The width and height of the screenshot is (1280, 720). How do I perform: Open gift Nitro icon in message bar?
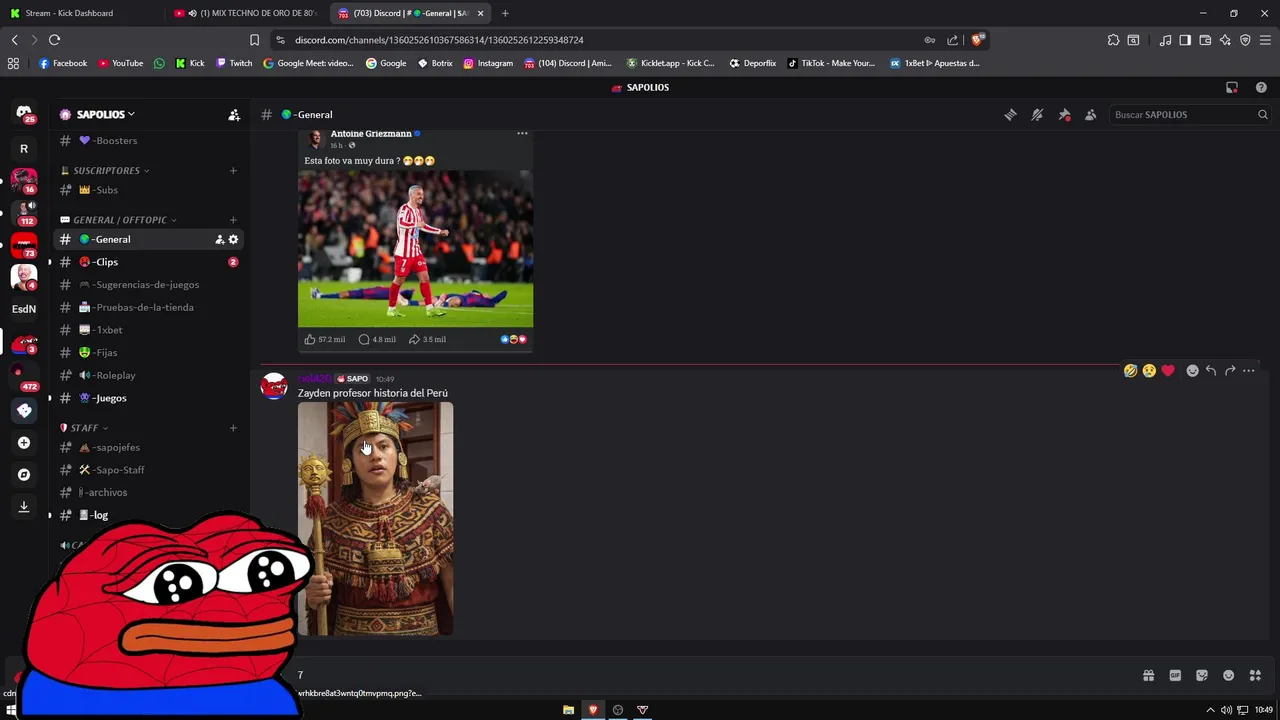1148,676
